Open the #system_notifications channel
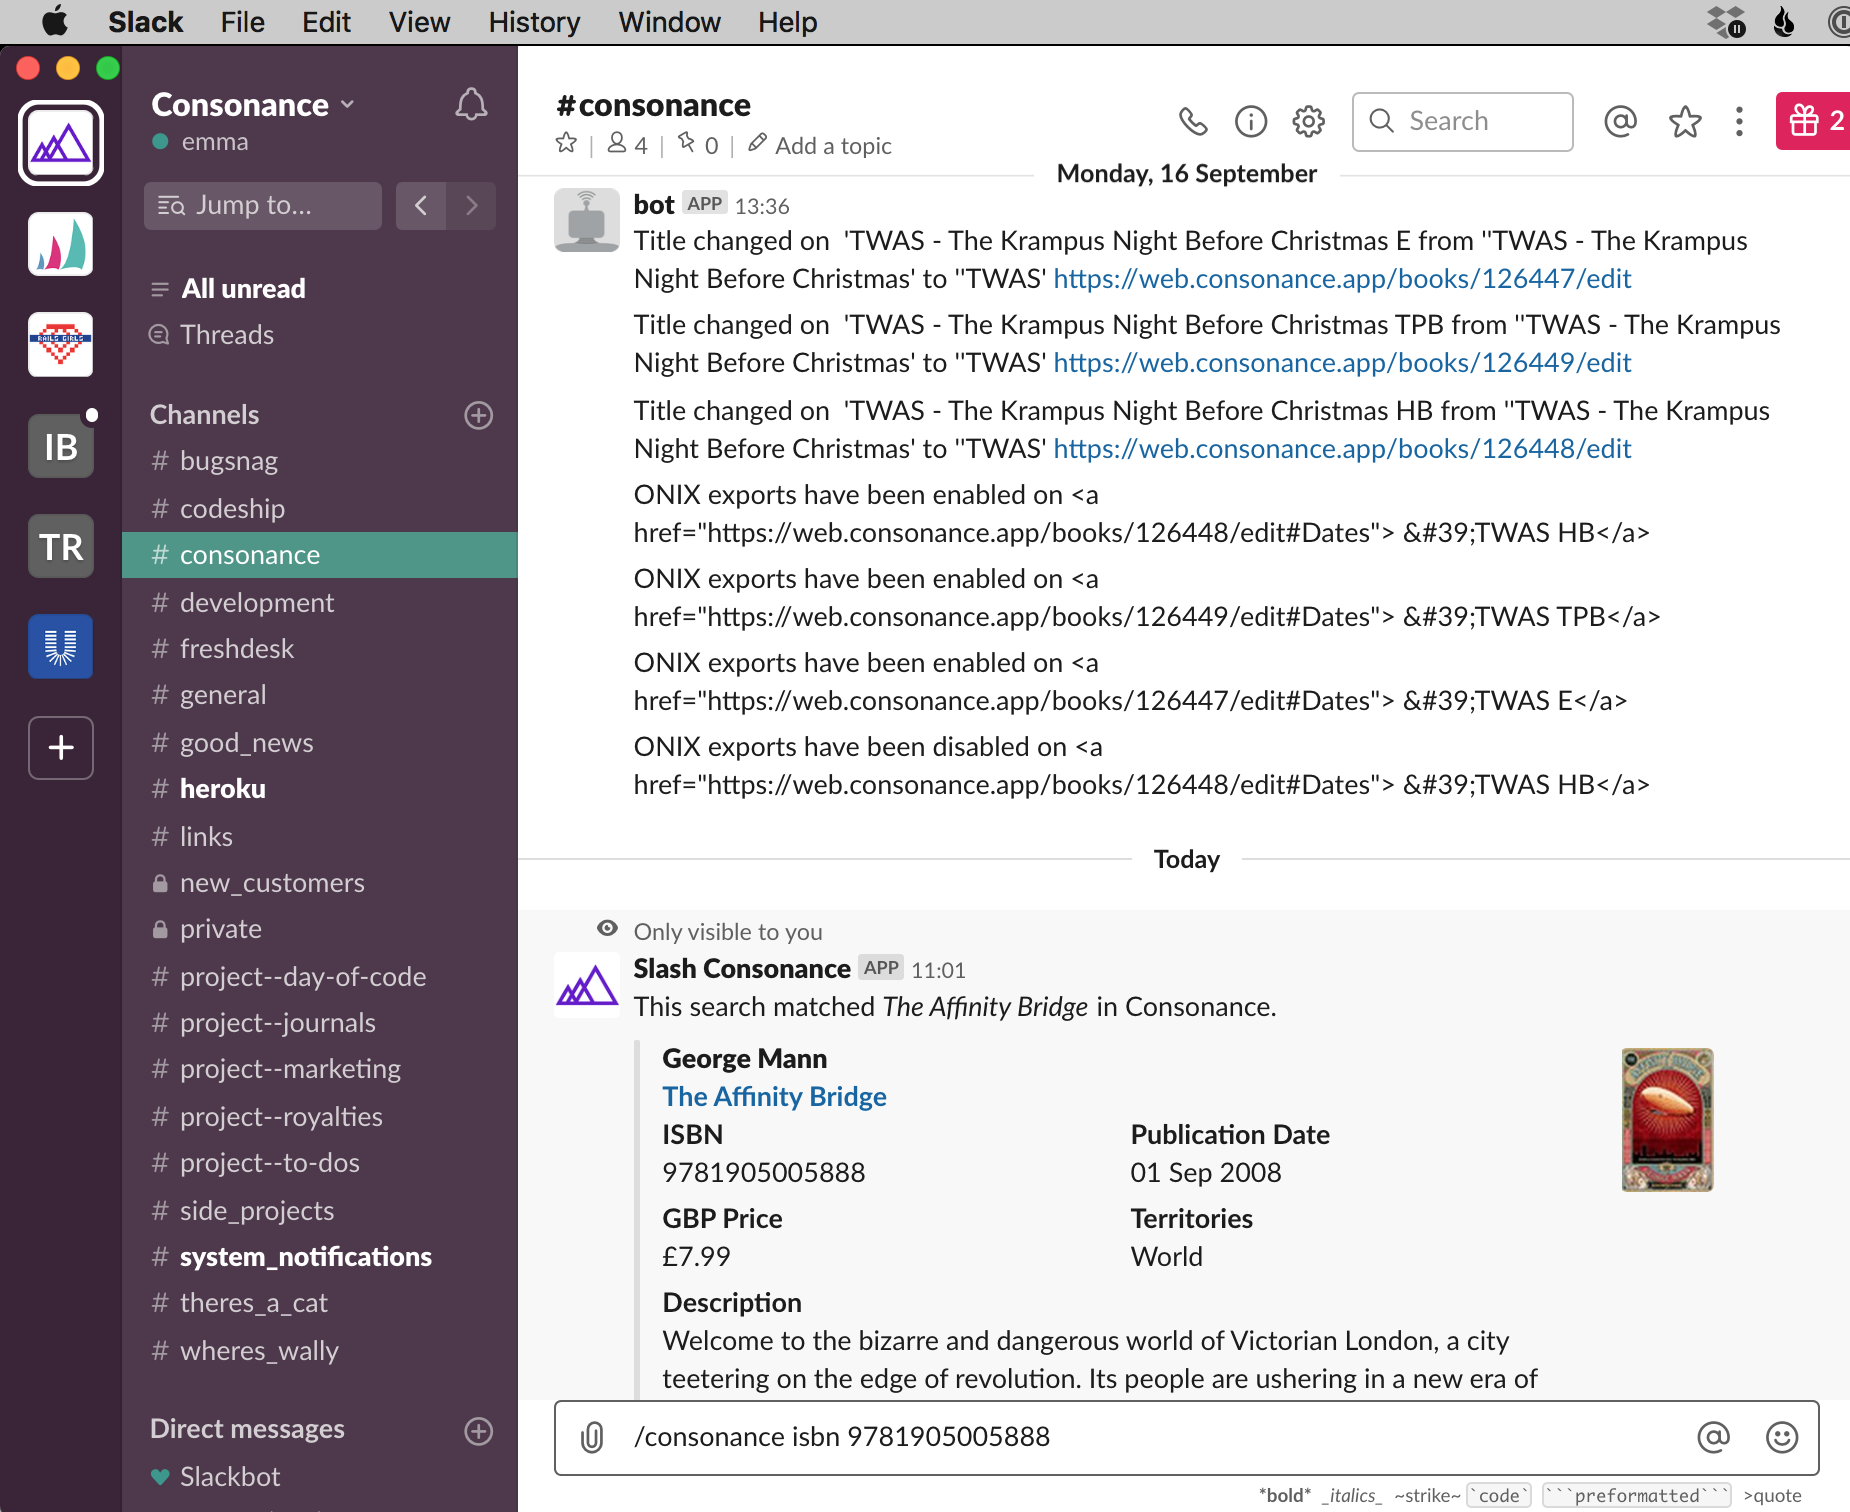The width and height of the screenshot is (1850, 1512). click(x=319, y=1257)
